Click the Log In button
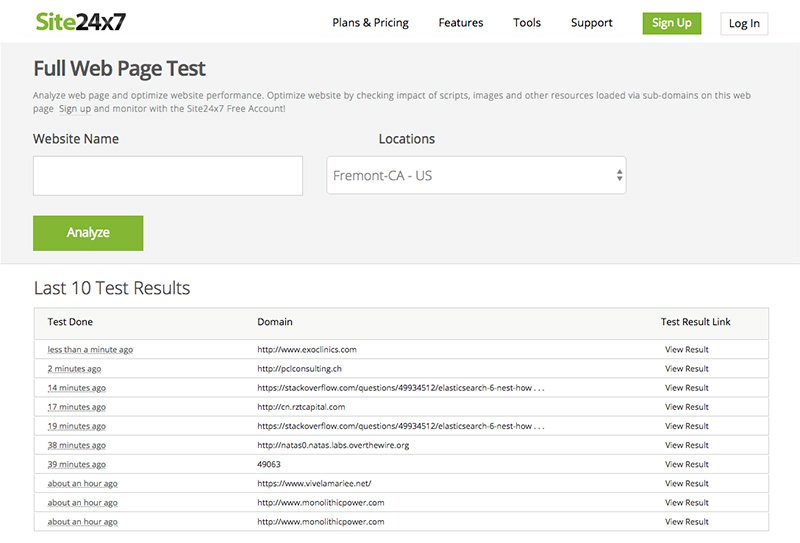 click(743, 23)
